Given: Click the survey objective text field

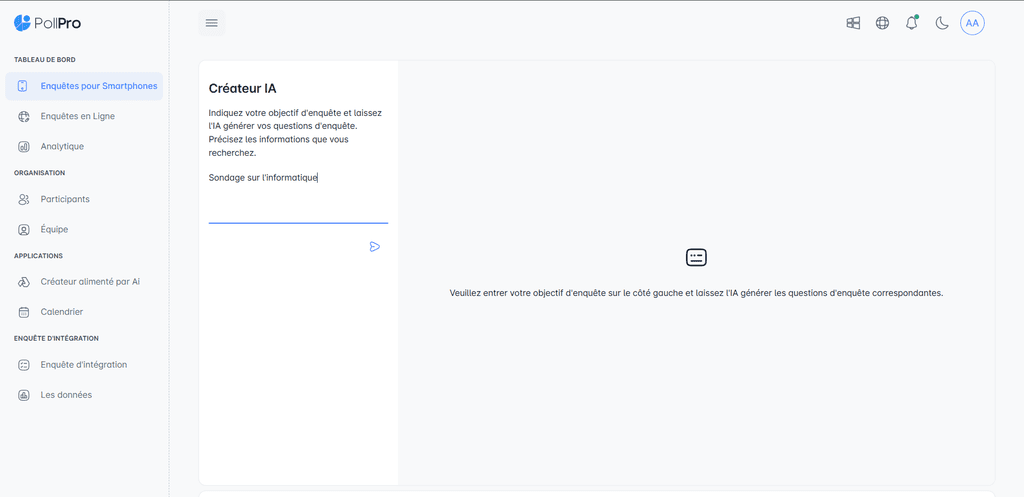Looking at the screenshot, I should click(x=298, y=195).
